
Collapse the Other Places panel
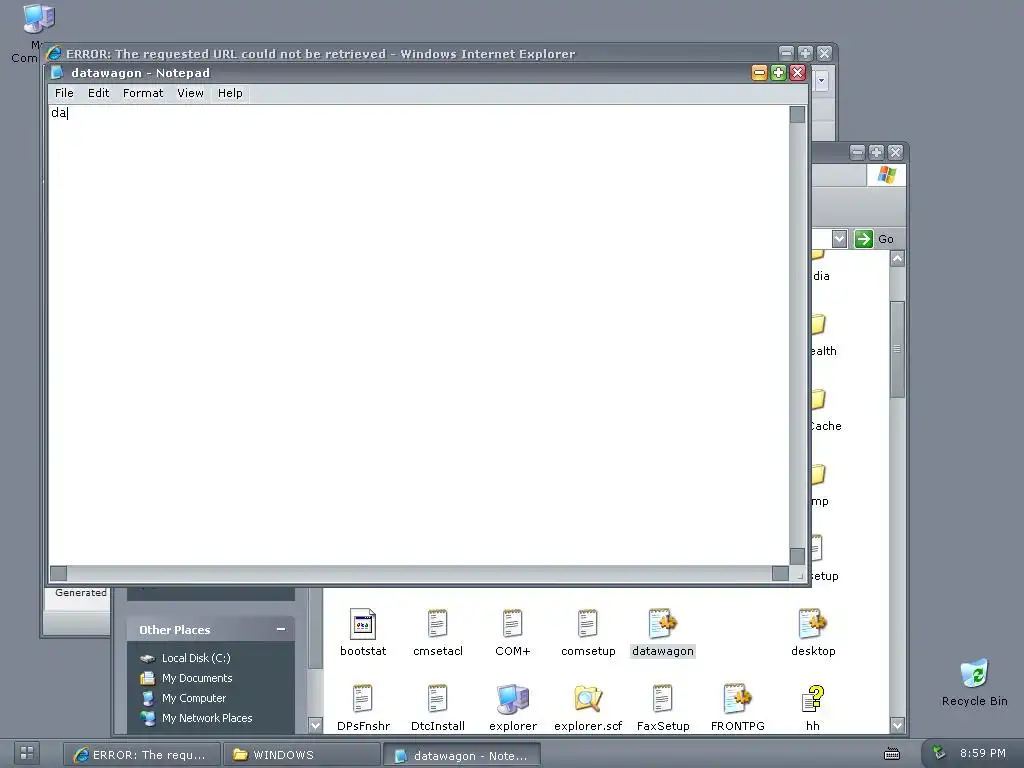point(281,630)
